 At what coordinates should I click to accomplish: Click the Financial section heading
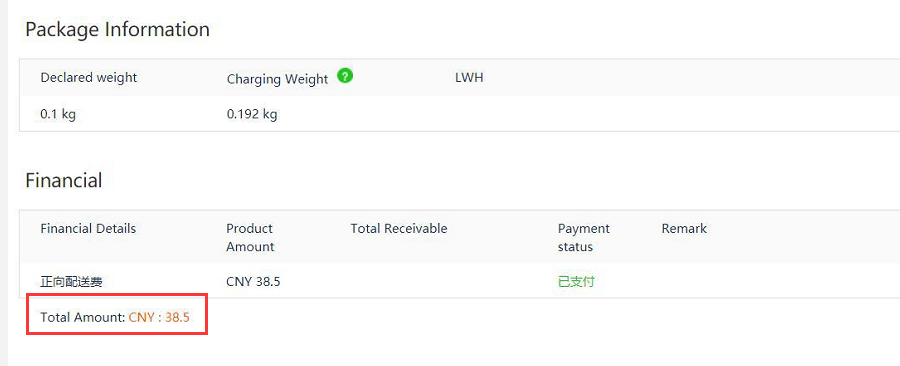(64, 180)
